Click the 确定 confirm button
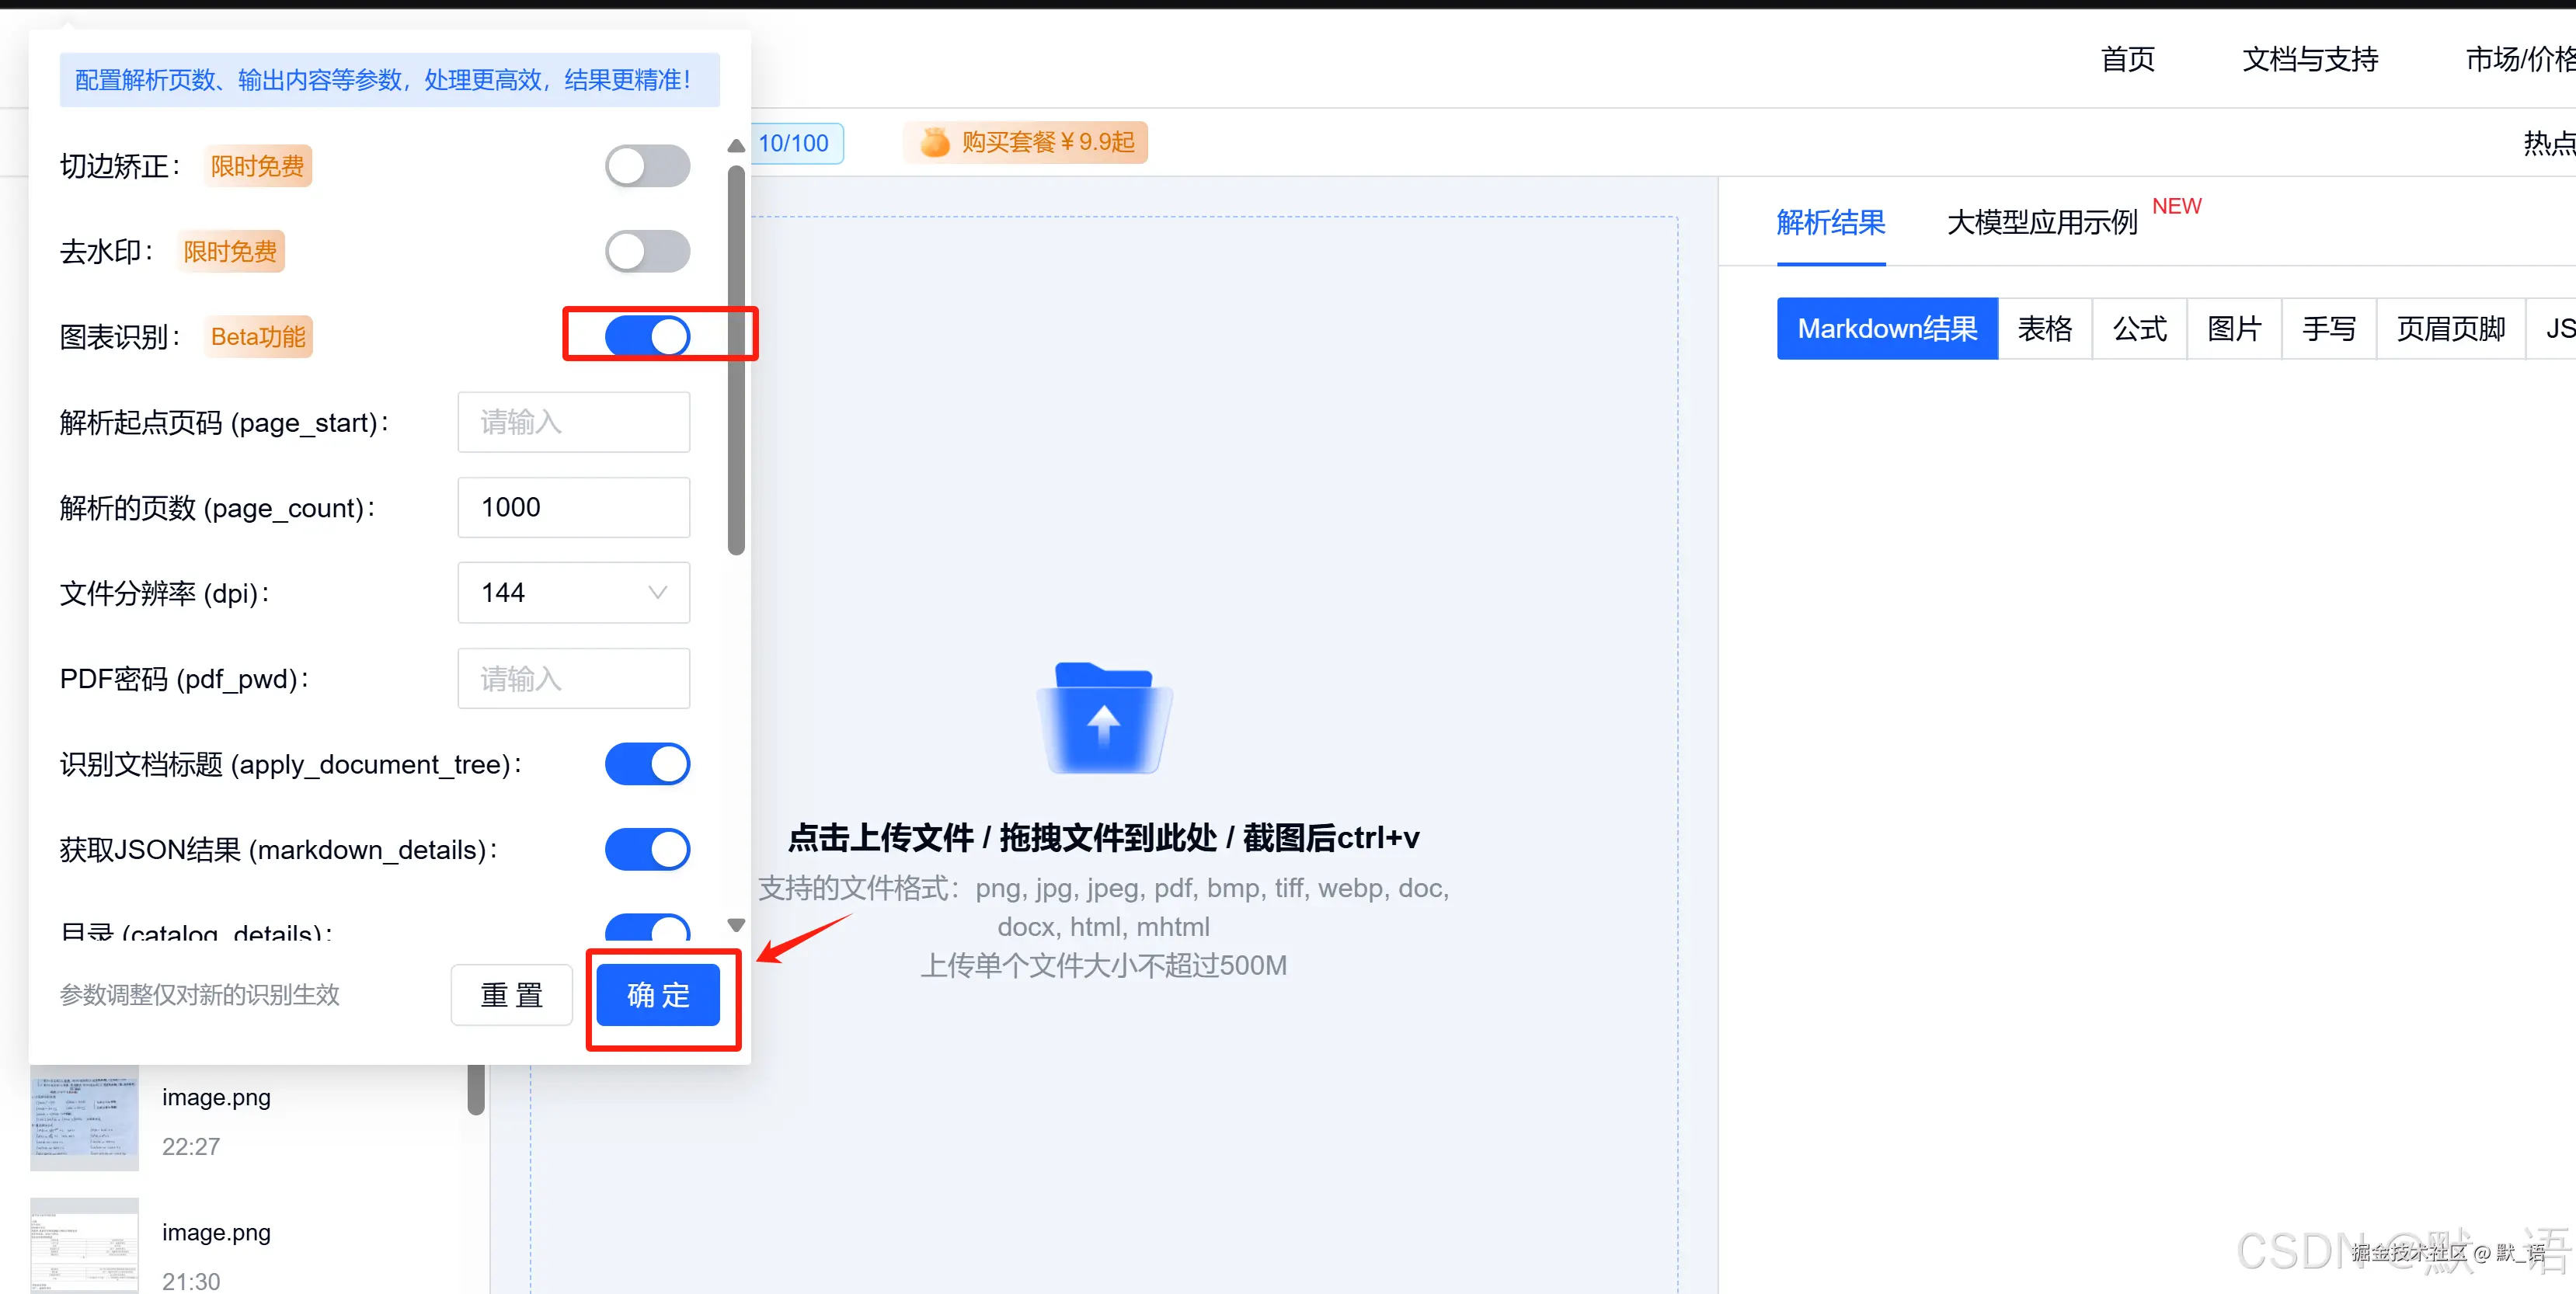The width and height of the screenshot is (2576, 1294). pos(658,994)
